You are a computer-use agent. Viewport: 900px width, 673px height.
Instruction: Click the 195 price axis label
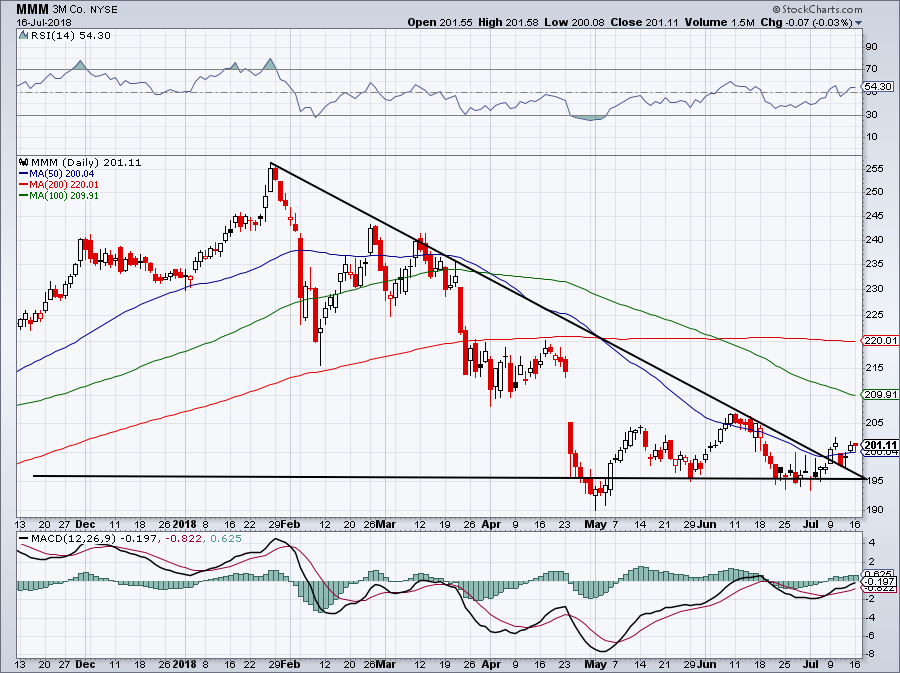click(875, 480)
